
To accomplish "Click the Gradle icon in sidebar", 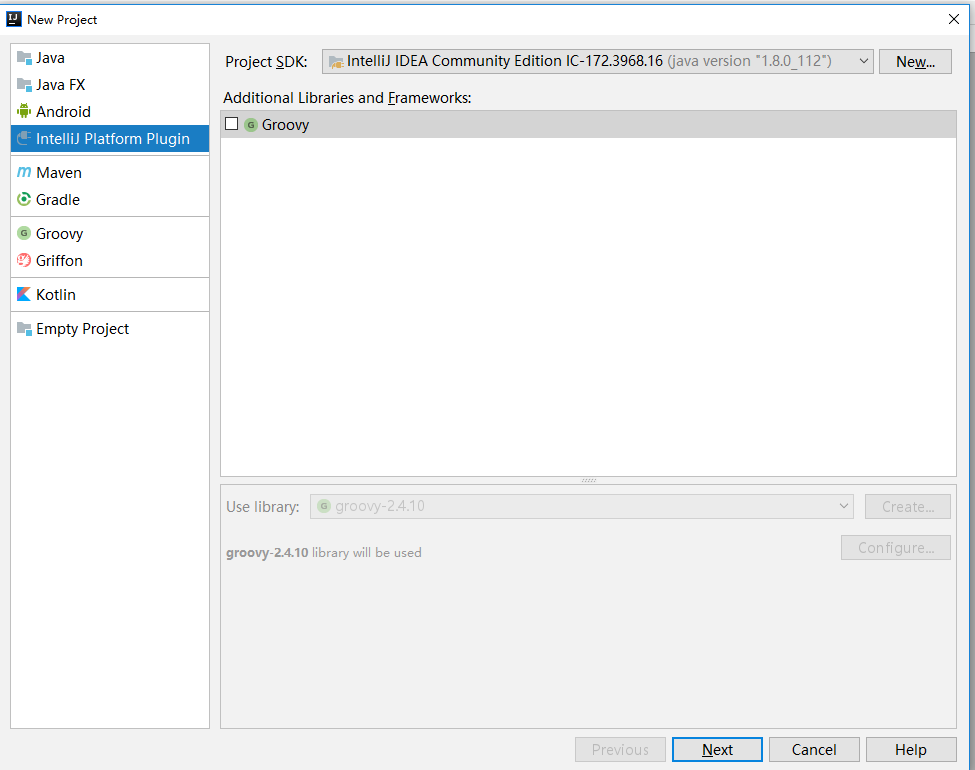I will pos(24,200).
